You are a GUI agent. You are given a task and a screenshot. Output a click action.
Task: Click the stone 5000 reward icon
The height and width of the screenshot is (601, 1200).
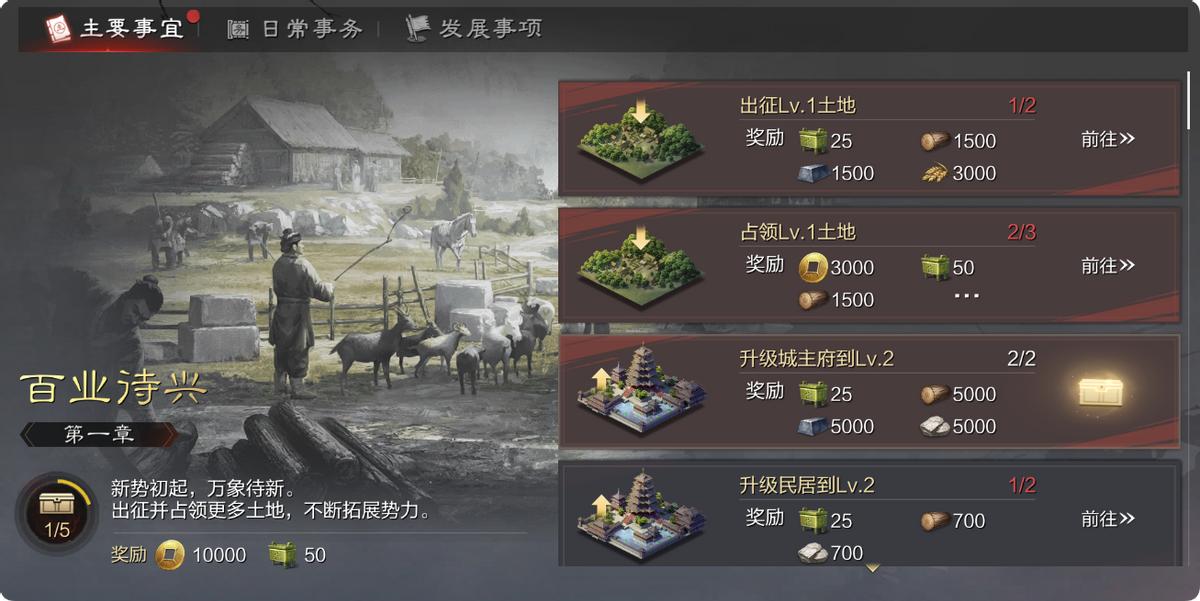point(934,426)
